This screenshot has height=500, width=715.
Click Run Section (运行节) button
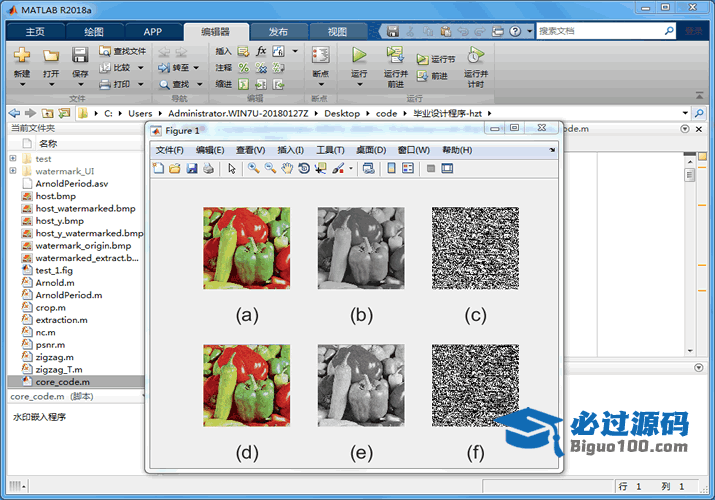435,59
